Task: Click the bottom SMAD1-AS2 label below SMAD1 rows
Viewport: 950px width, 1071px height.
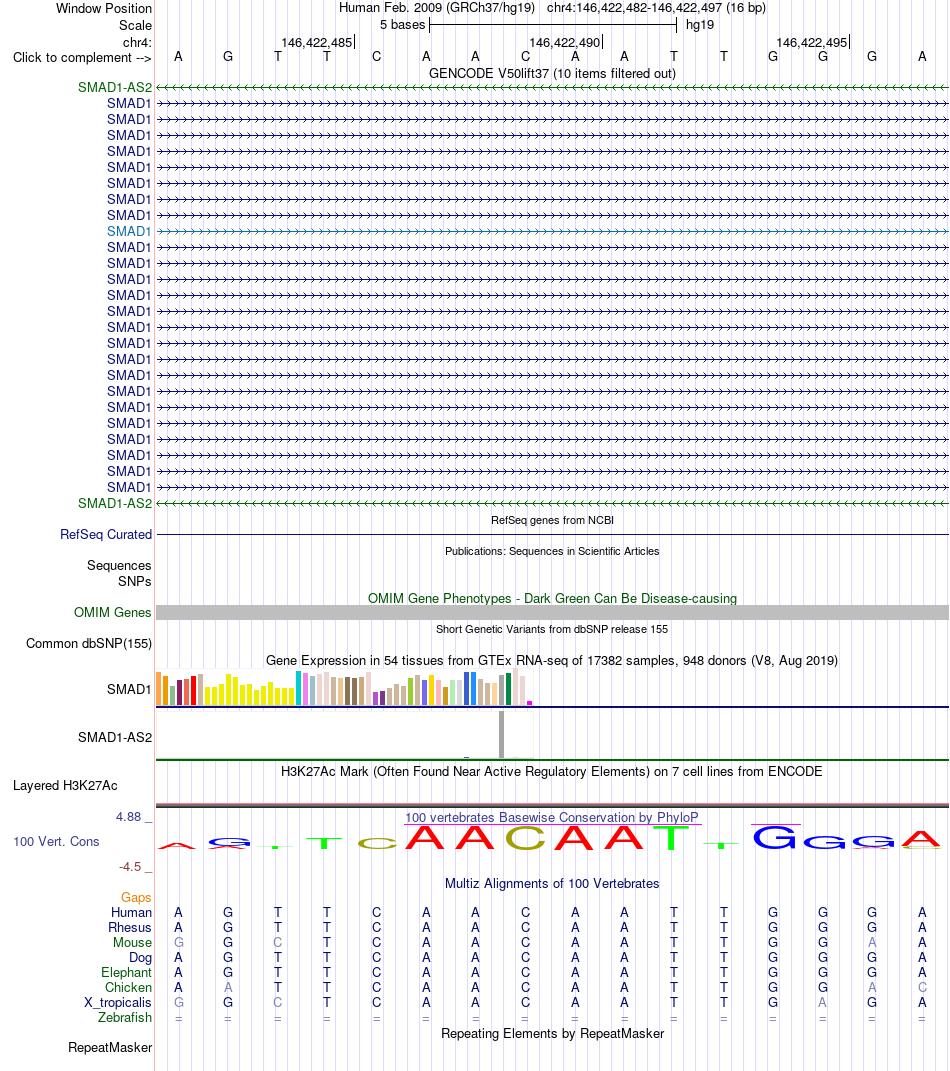Action: click(x=115, y=503)
